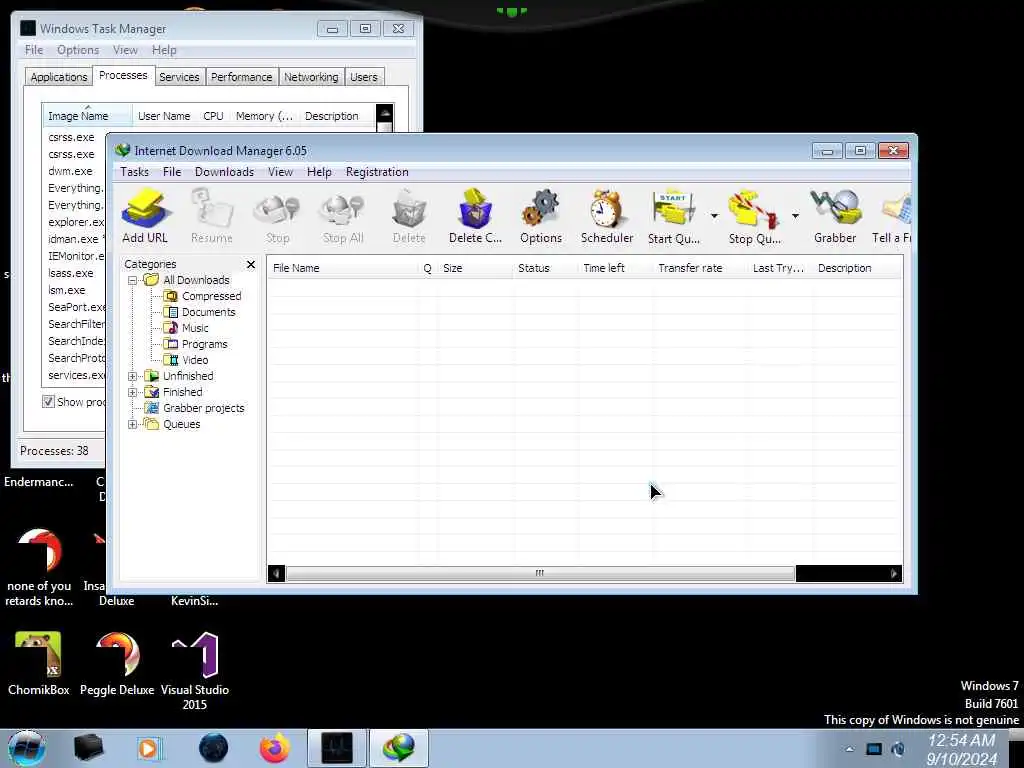Click the taskbar clock showing 12:54 AM
Screen dimensions: 1024x768
pyautogui.click(x=962, y=749)
